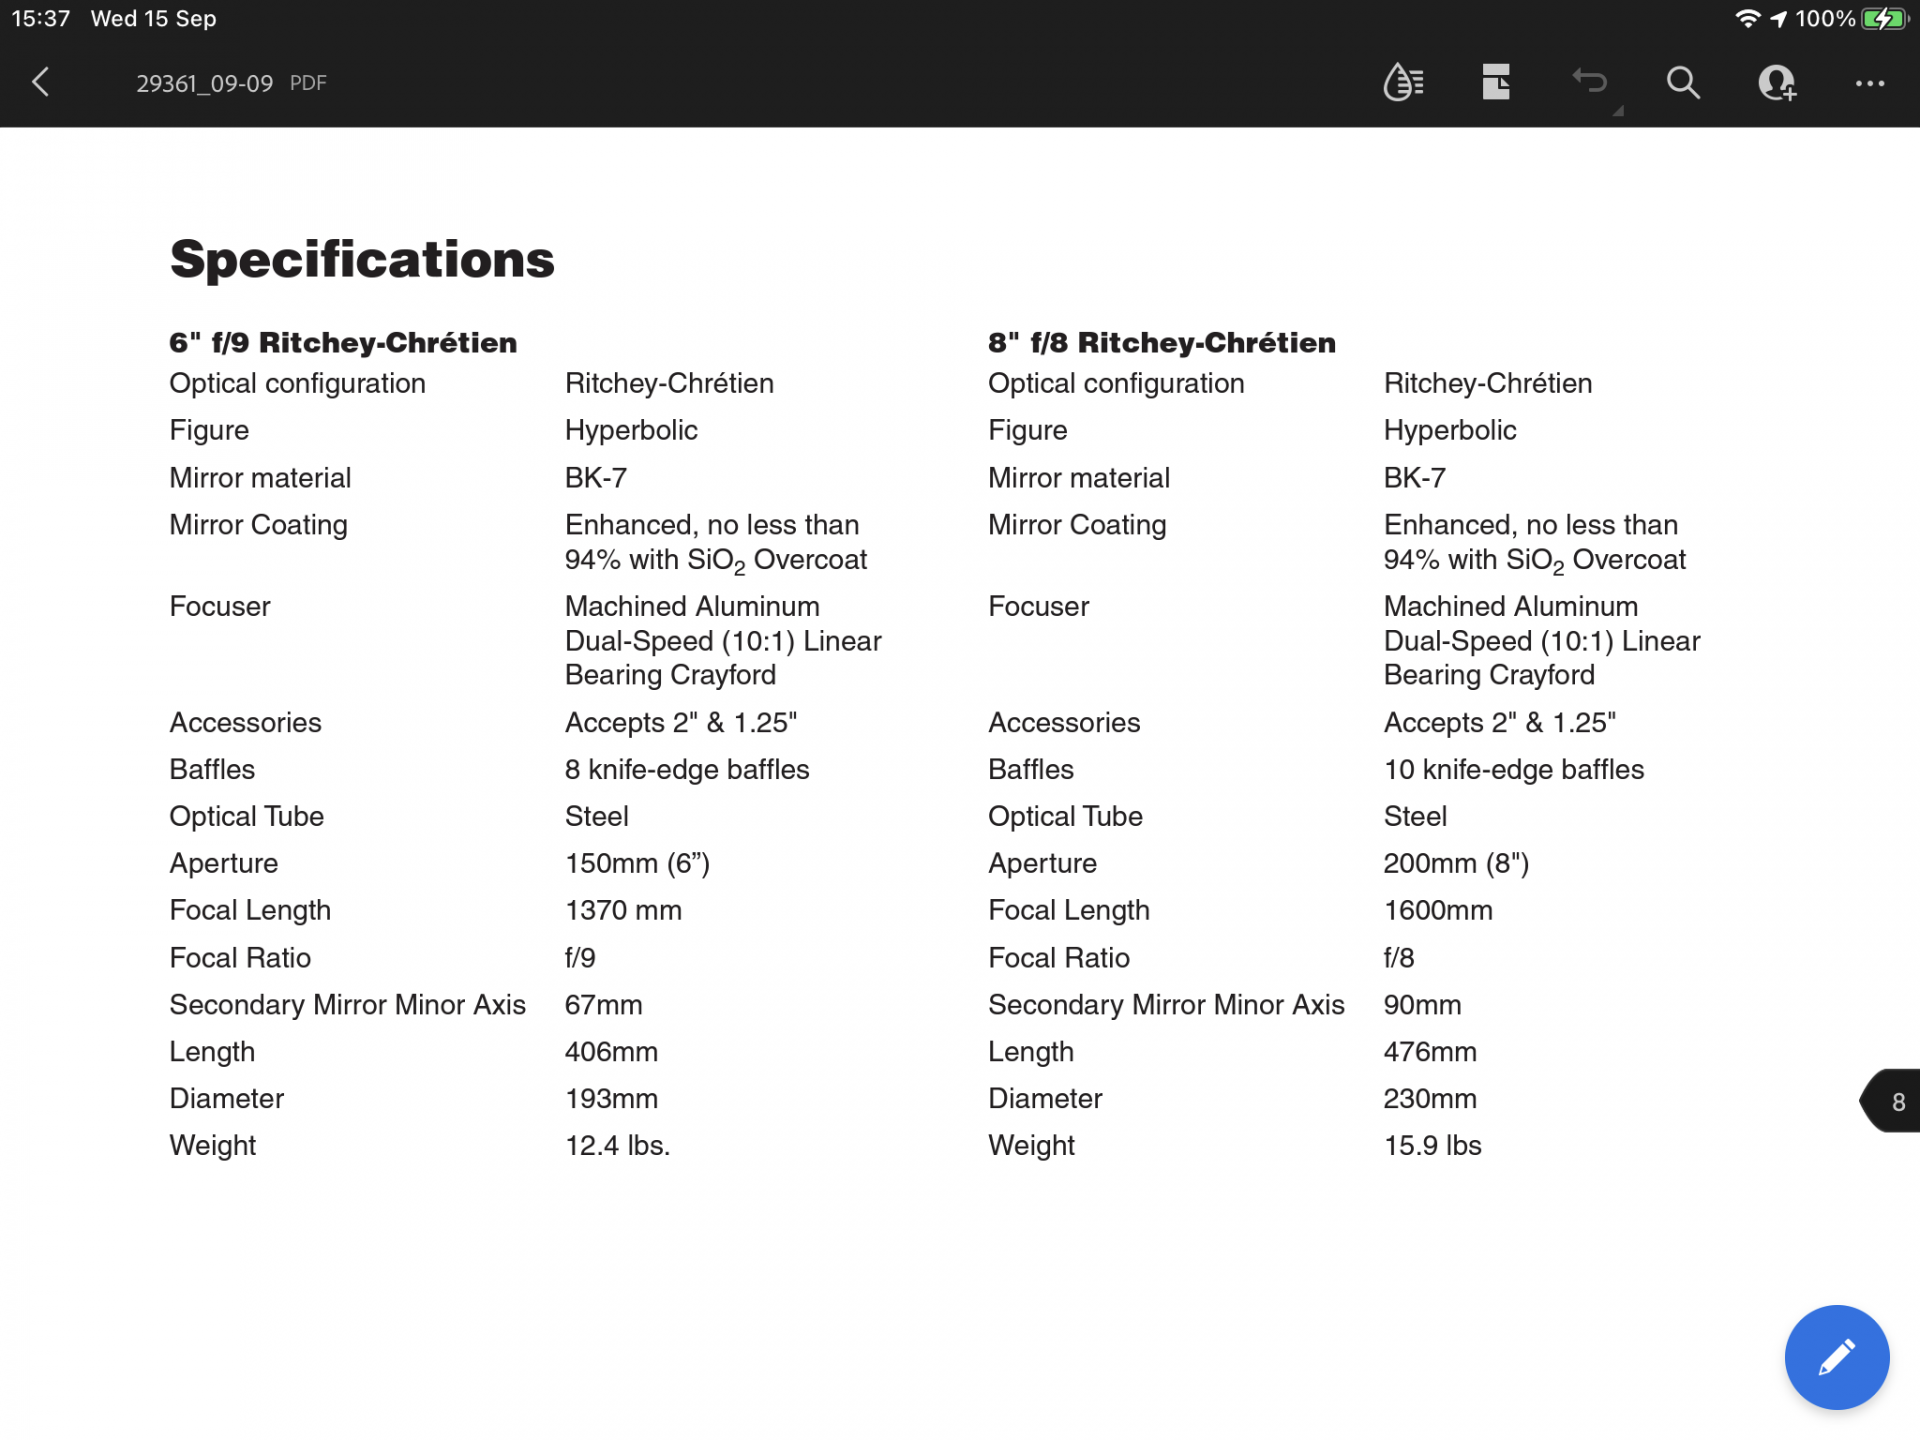Open the page view settings icon

pos(1496,82)
